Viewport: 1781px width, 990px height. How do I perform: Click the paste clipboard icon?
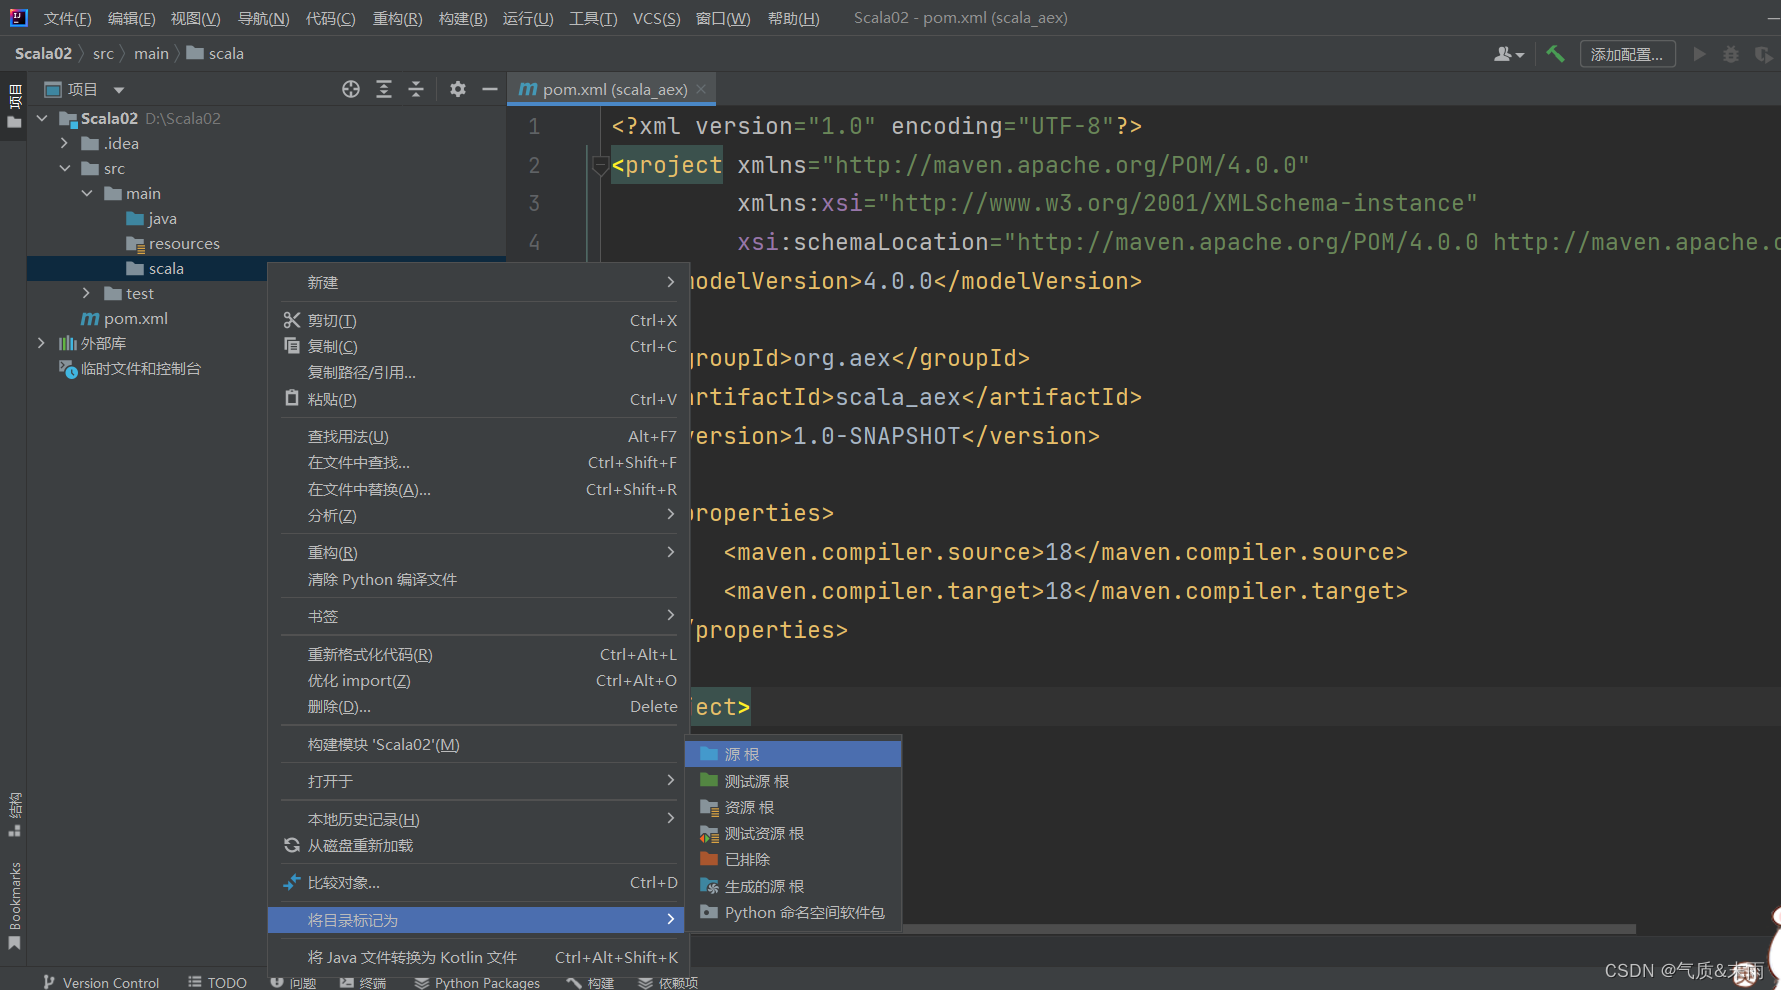pos(292,398)
